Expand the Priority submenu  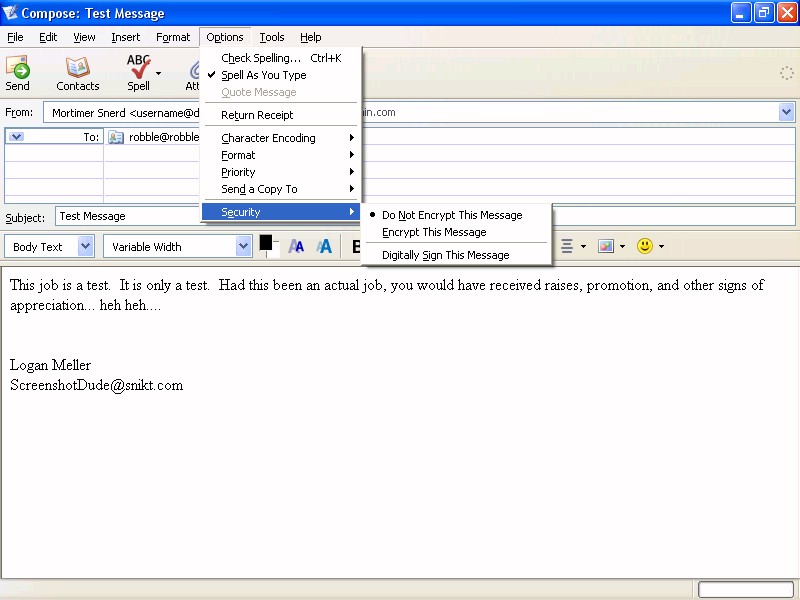point(282,172)
